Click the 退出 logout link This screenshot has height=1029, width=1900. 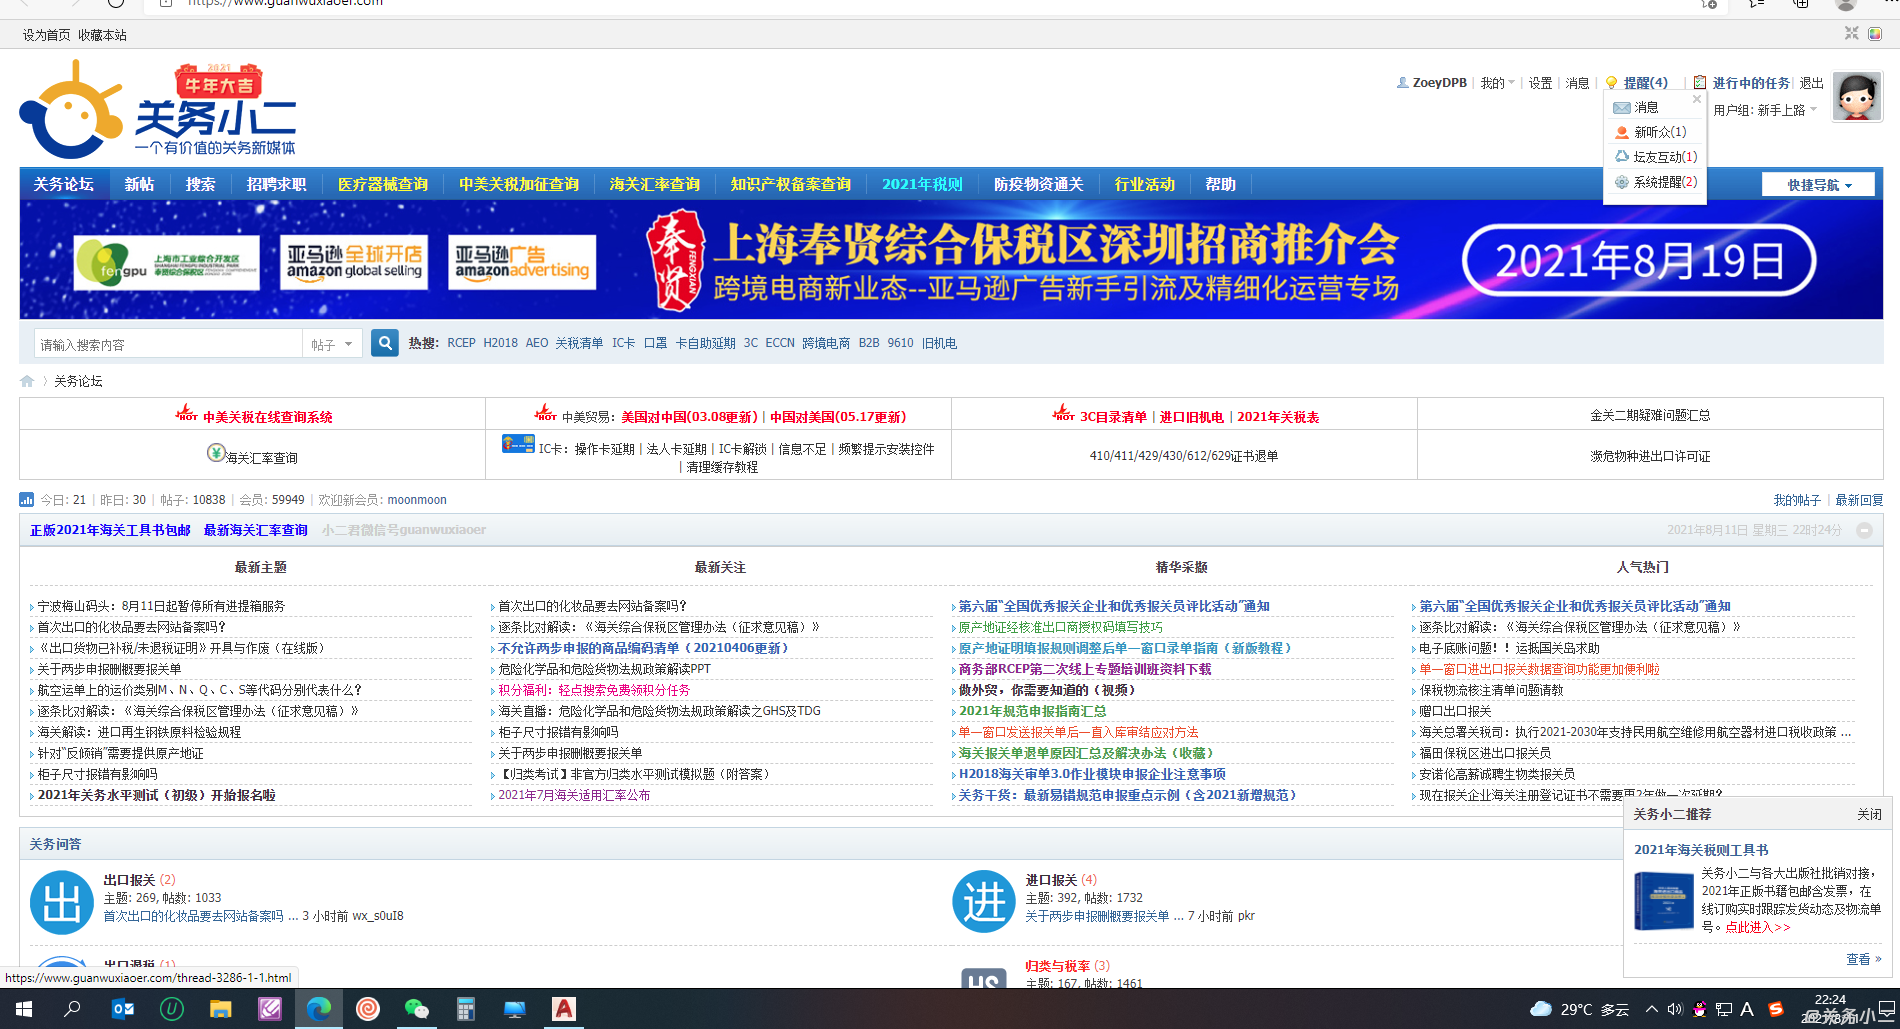coord(1812,83)
